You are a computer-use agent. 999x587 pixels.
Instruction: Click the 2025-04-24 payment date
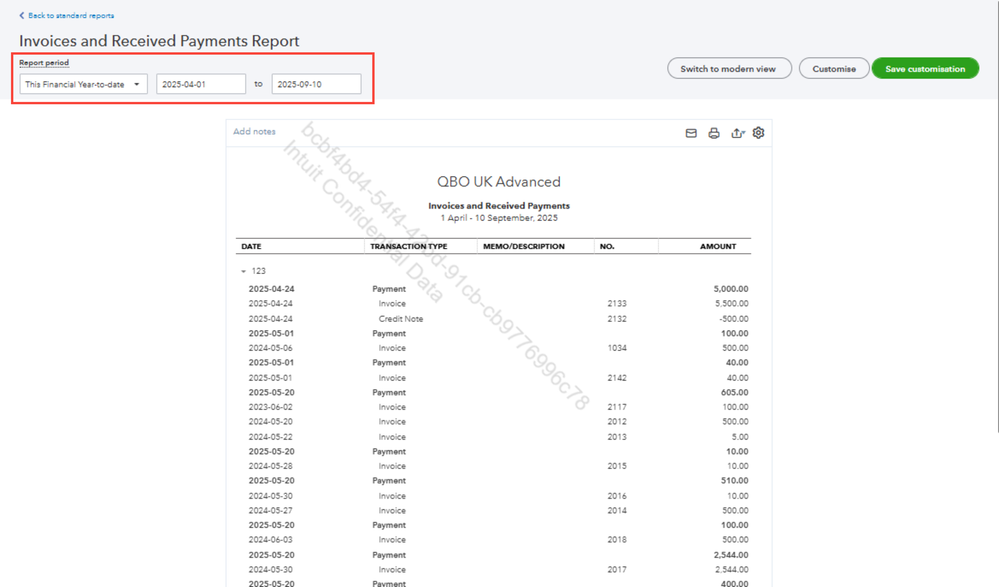coord(271,289)
